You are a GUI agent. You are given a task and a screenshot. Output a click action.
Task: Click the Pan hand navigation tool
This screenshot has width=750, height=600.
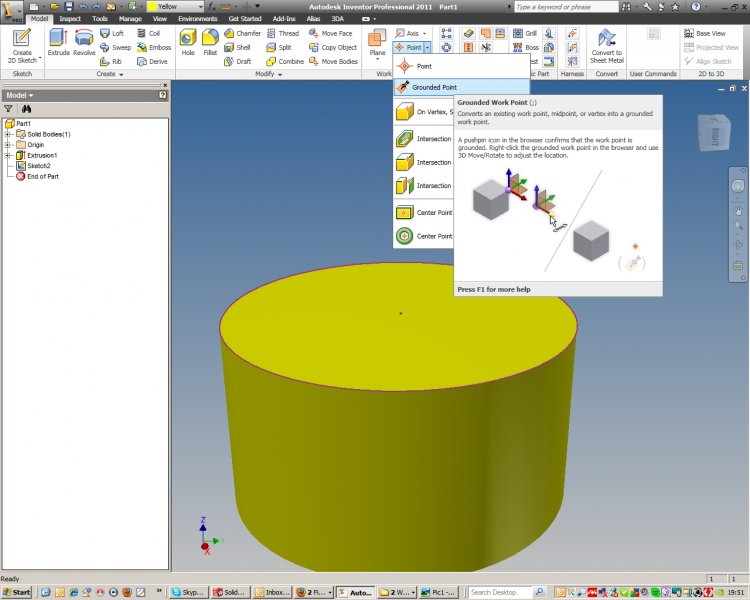point(738,211)
